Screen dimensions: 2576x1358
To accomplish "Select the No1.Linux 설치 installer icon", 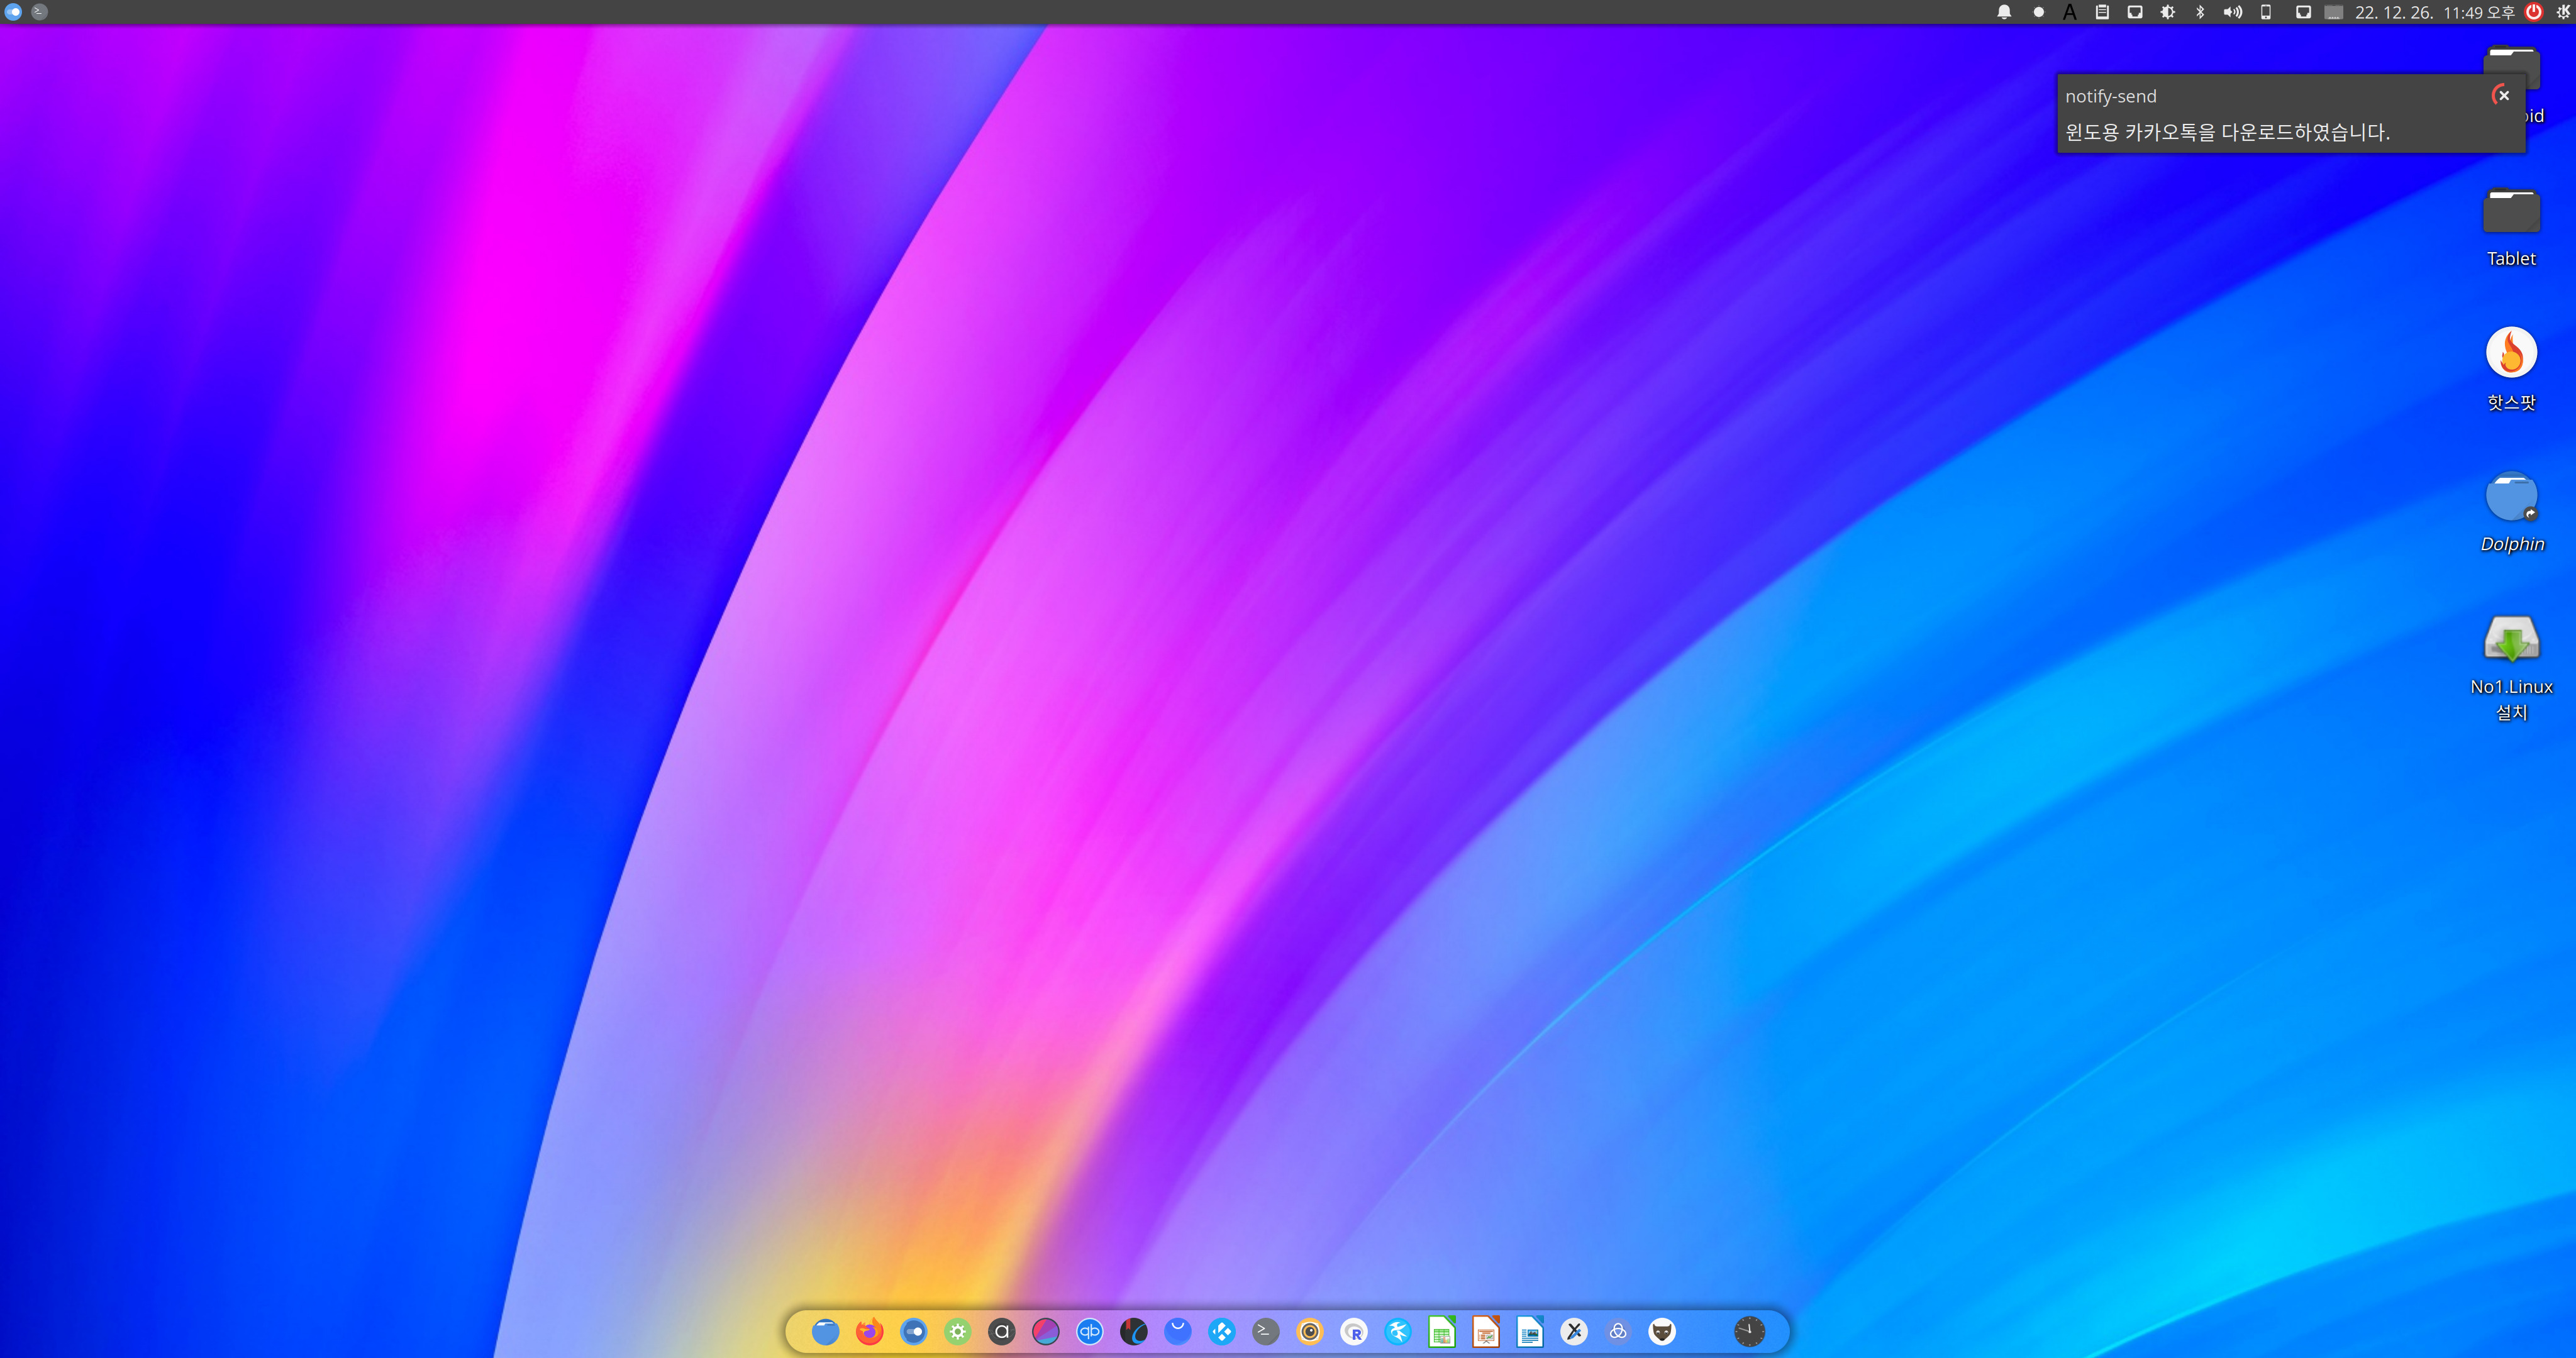I will pos(2511,667).
